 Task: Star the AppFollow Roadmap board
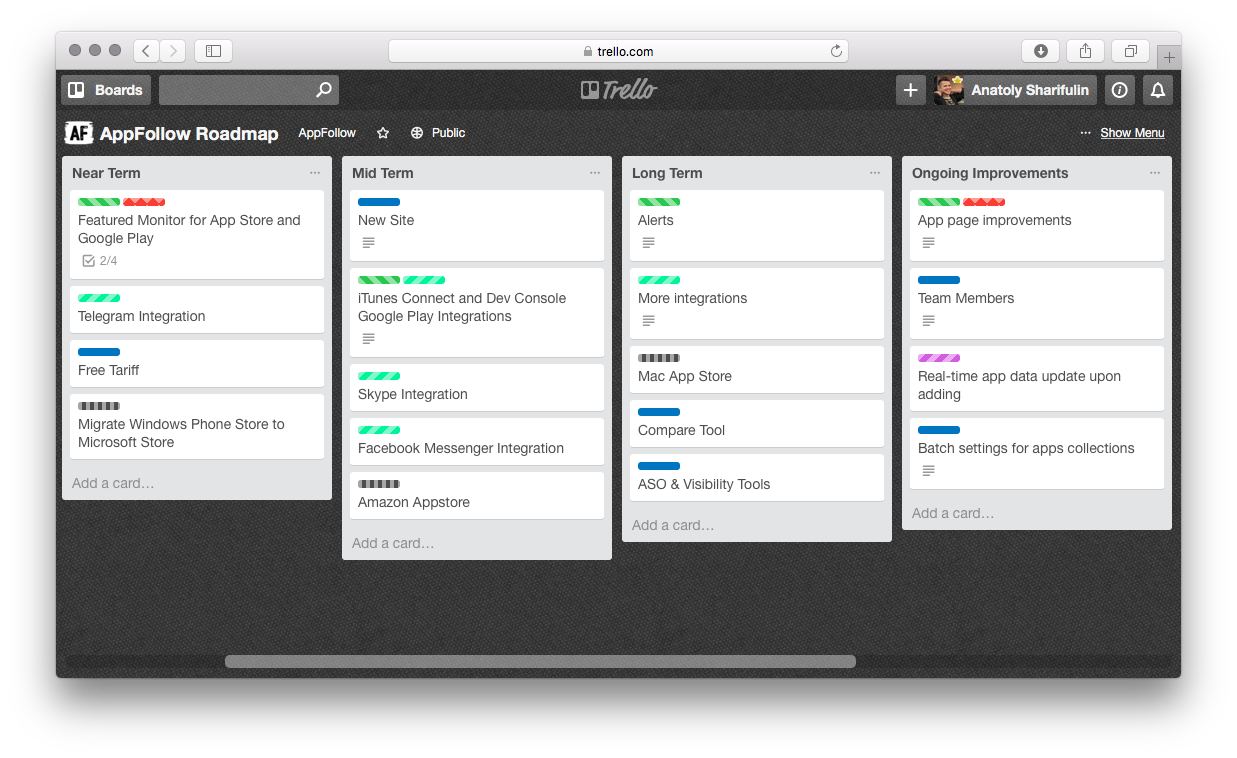pyautogui.click(x=383, y=133)
